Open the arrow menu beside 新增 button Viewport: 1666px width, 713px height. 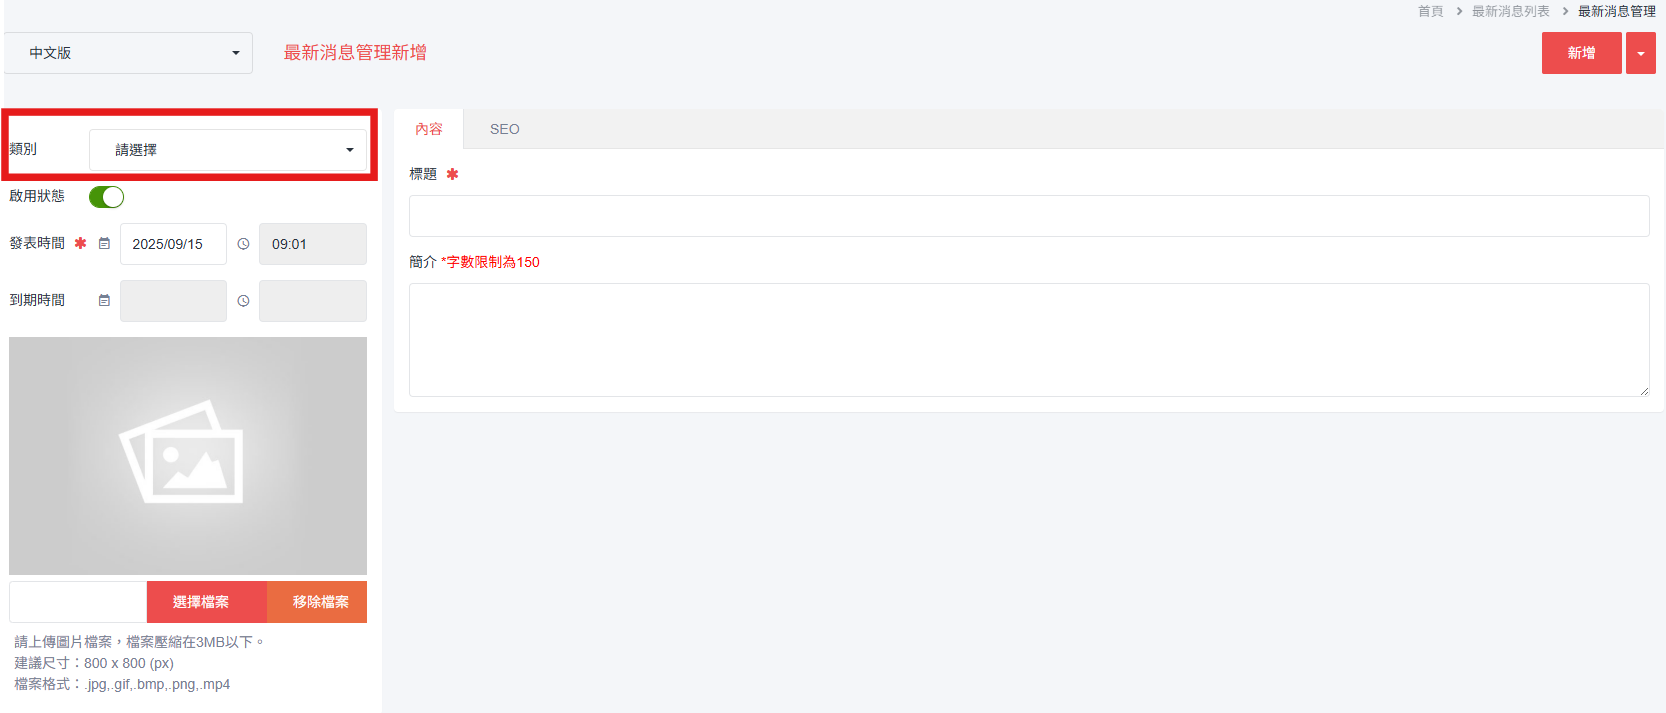tap(1641, 53)
